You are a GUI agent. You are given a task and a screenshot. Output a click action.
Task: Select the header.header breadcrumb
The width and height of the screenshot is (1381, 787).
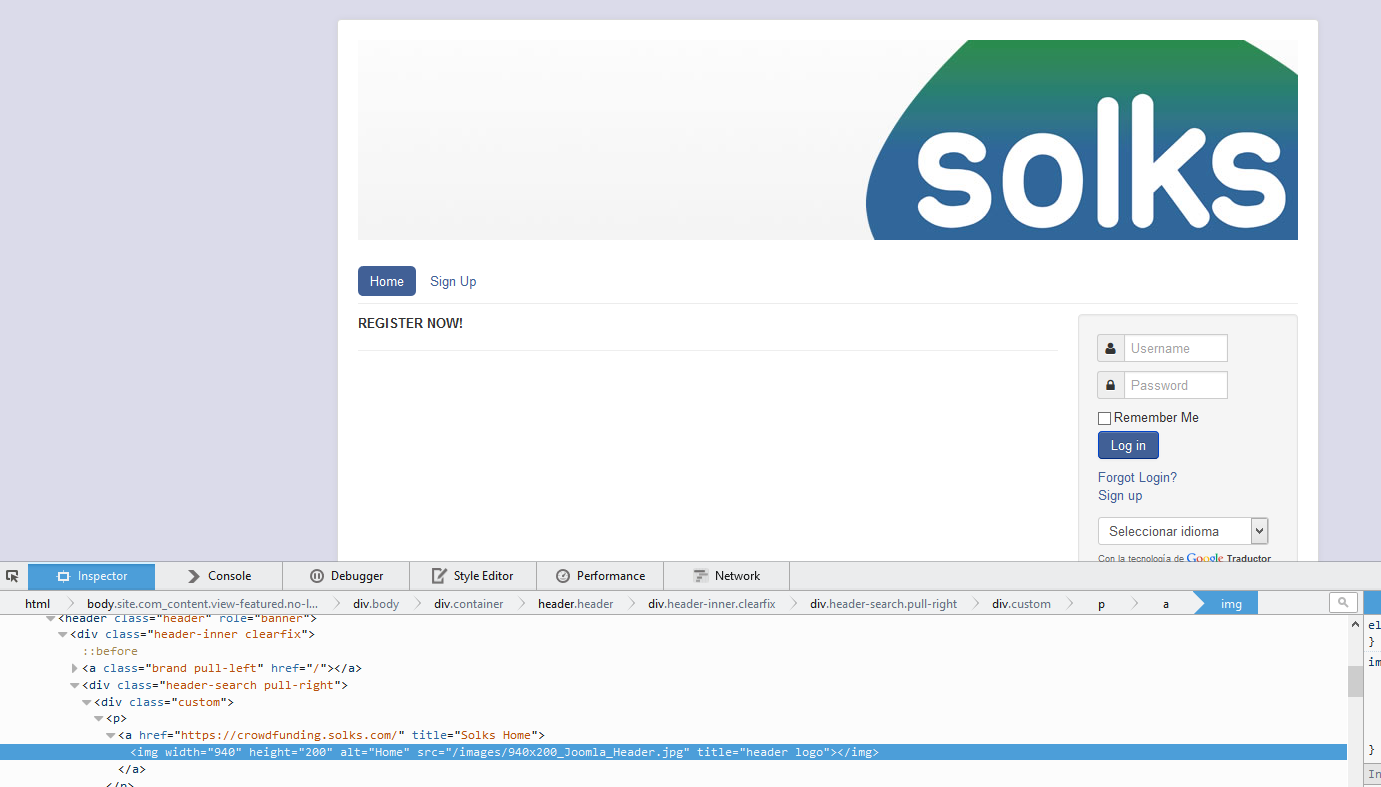(x=576, y=604)
